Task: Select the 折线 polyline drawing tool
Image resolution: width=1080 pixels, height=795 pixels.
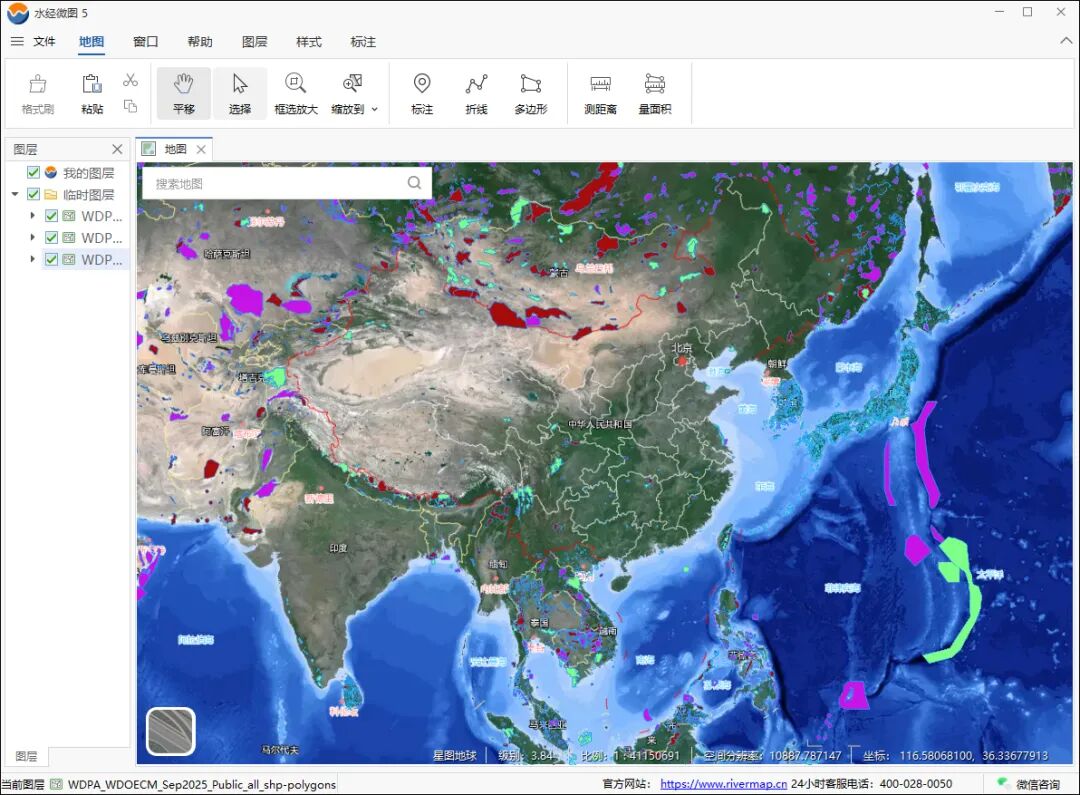Action: (x=476, y=93)
